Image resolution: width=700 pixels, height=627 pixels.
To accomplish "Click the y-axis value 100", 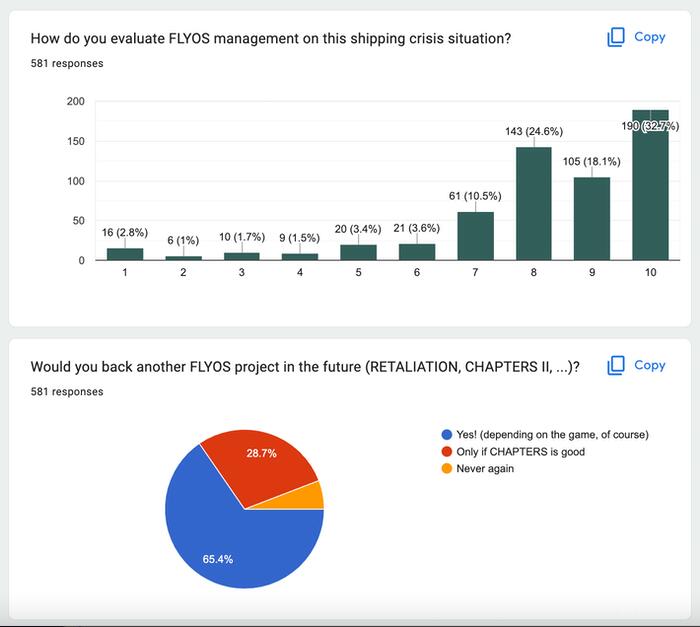I will pyautogui.click(x=75, y=181).
